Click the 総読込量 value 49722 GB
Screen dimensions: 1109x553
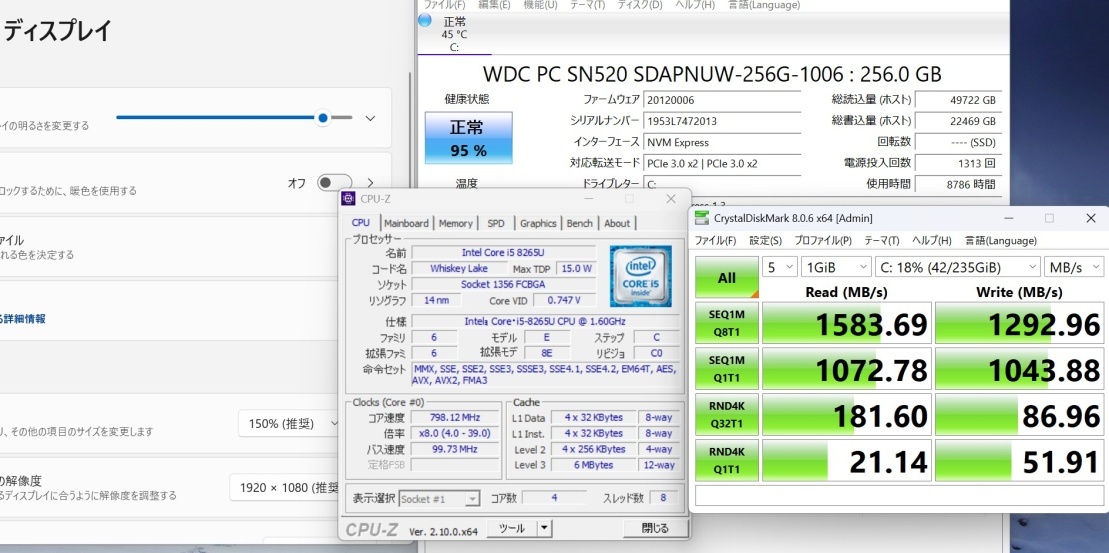click(x=958, y=100)
